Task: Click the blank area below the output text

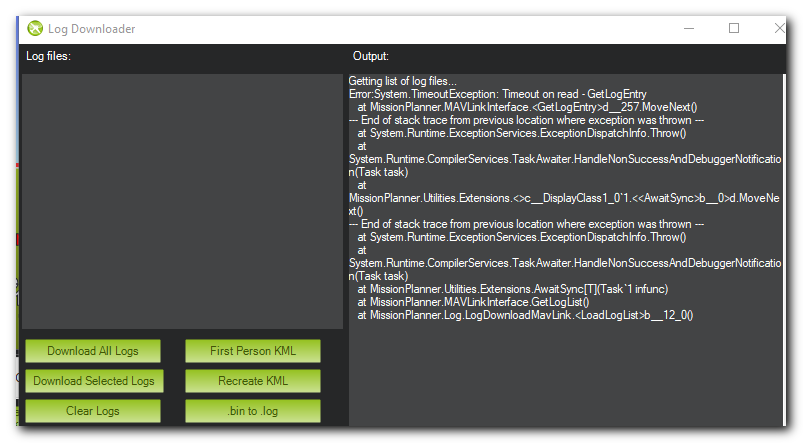Action: click(565, 374)
